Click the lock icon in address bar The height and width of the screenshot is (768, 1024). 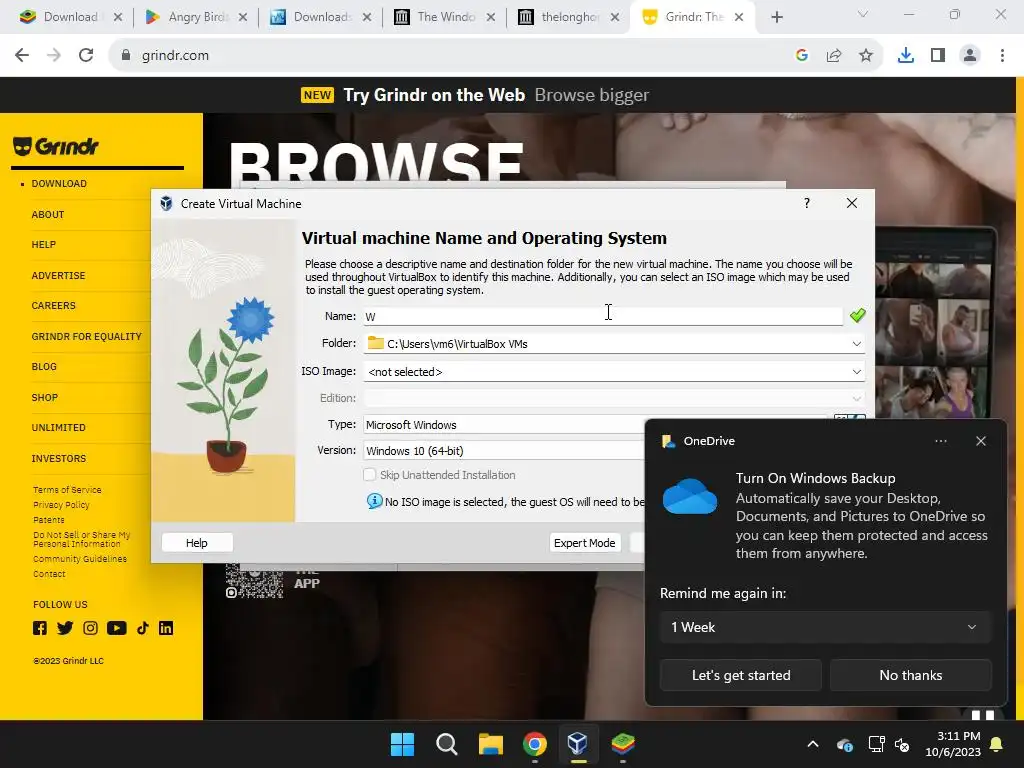pos(126,56)
